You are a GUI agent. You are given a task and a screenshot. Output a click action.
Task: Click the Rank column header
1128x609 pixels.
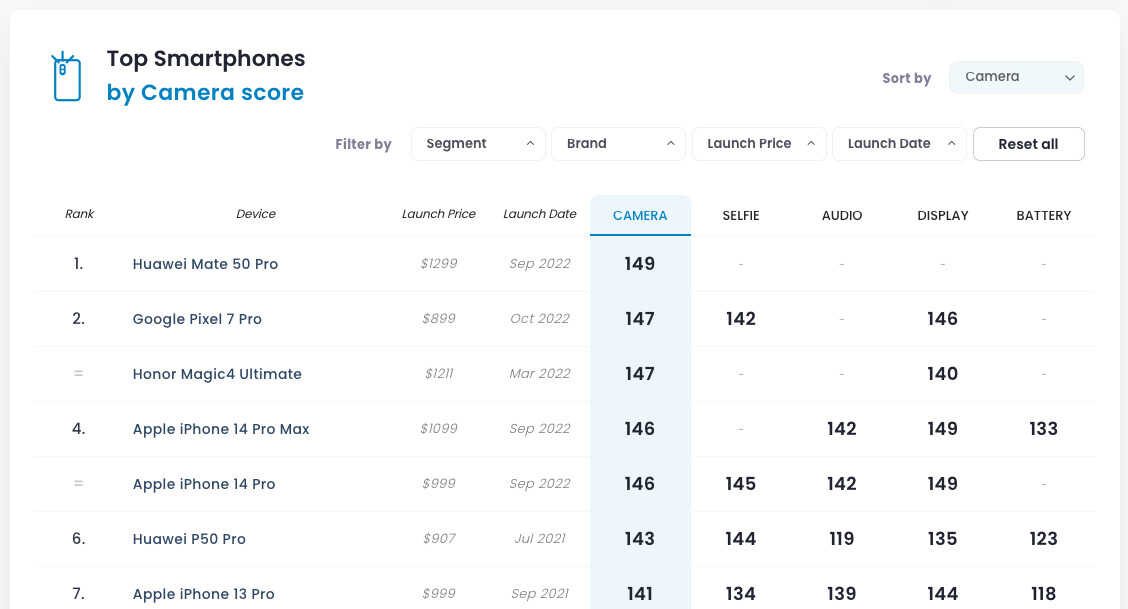click(x=79, y=214)
